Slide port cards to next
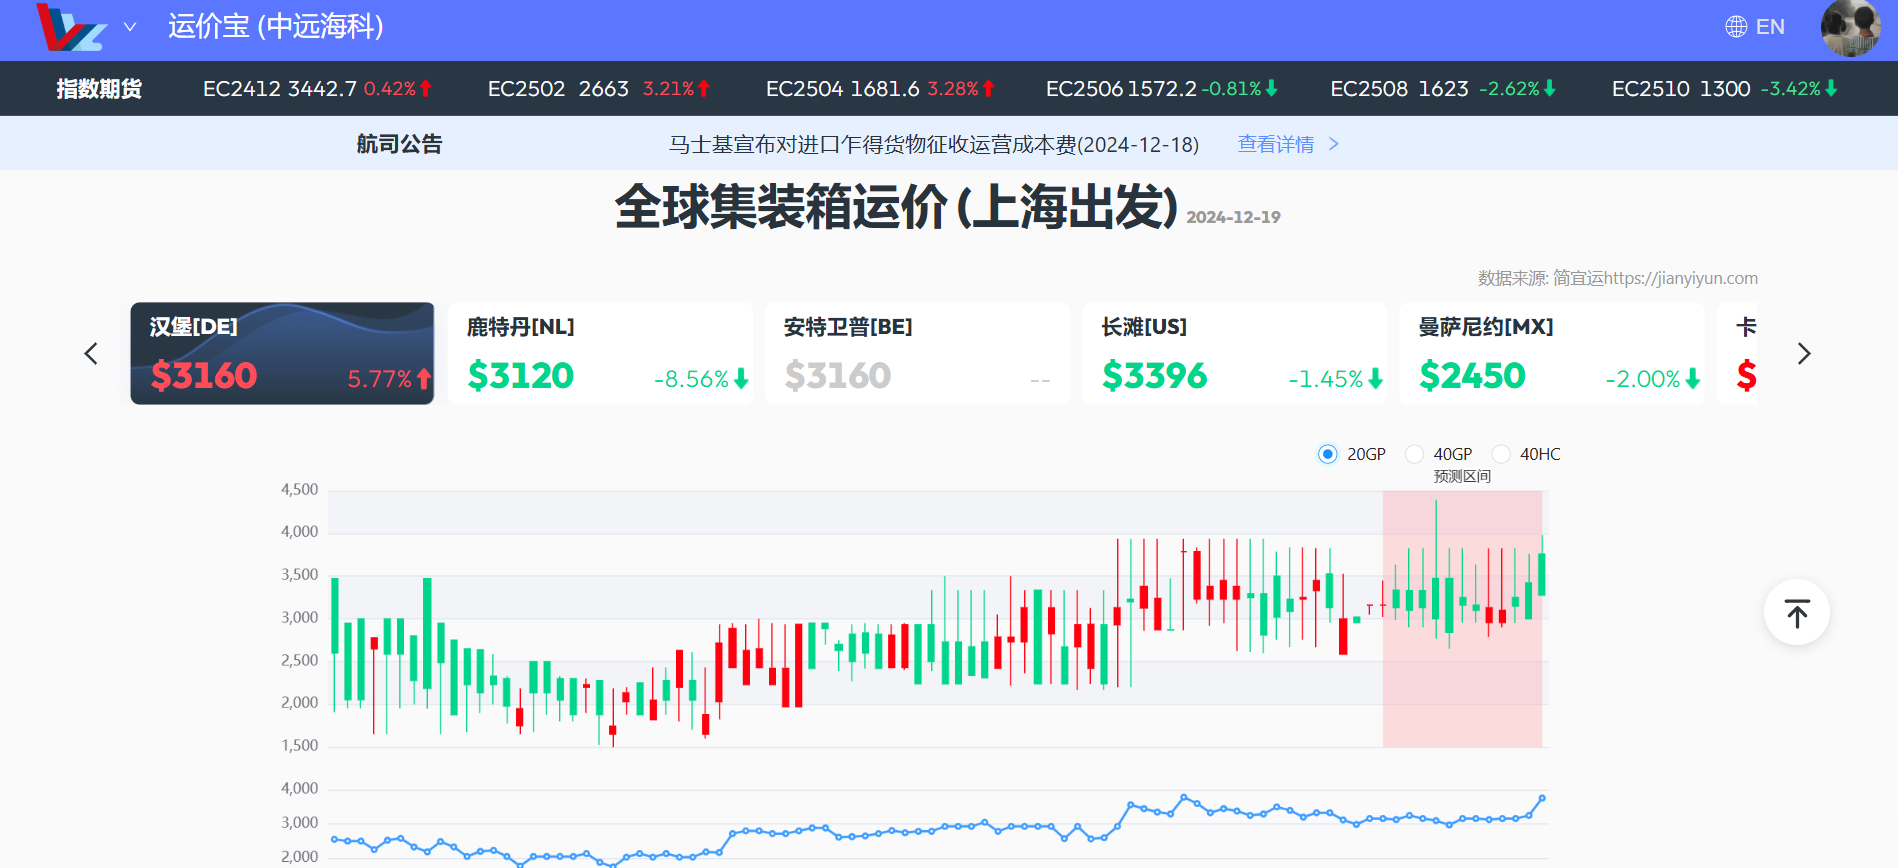This screenshot has width=1898, height=868. [1804, 353]
